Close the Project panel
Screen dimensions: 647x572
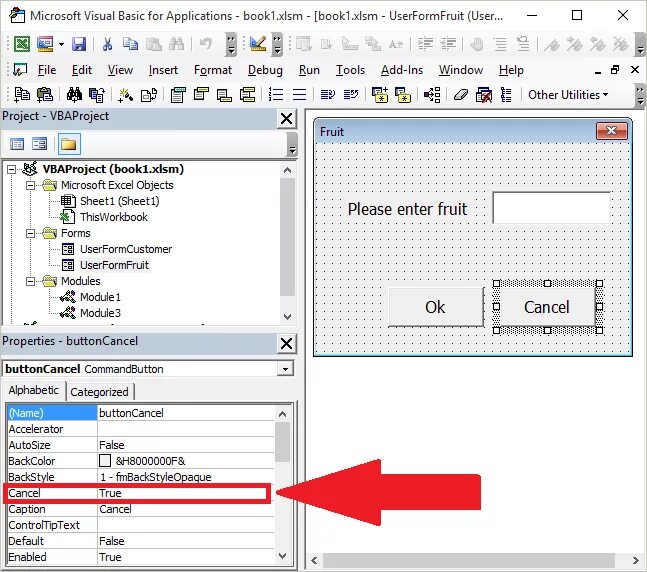pos(286,119)
